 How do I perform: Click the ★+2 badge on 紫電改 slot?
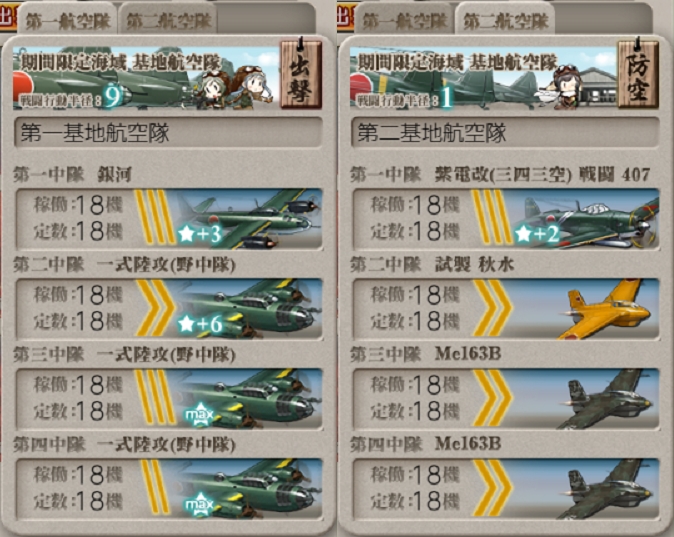(537, 234)
